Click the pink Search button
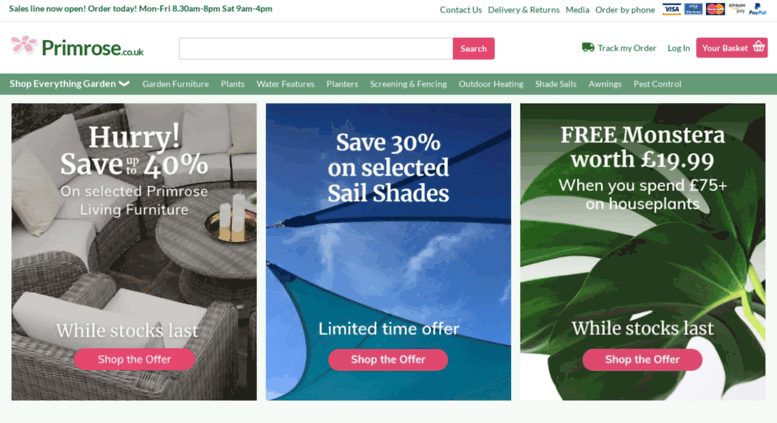The width and height of the screenshot is (777, 423). tap(473, 49)
